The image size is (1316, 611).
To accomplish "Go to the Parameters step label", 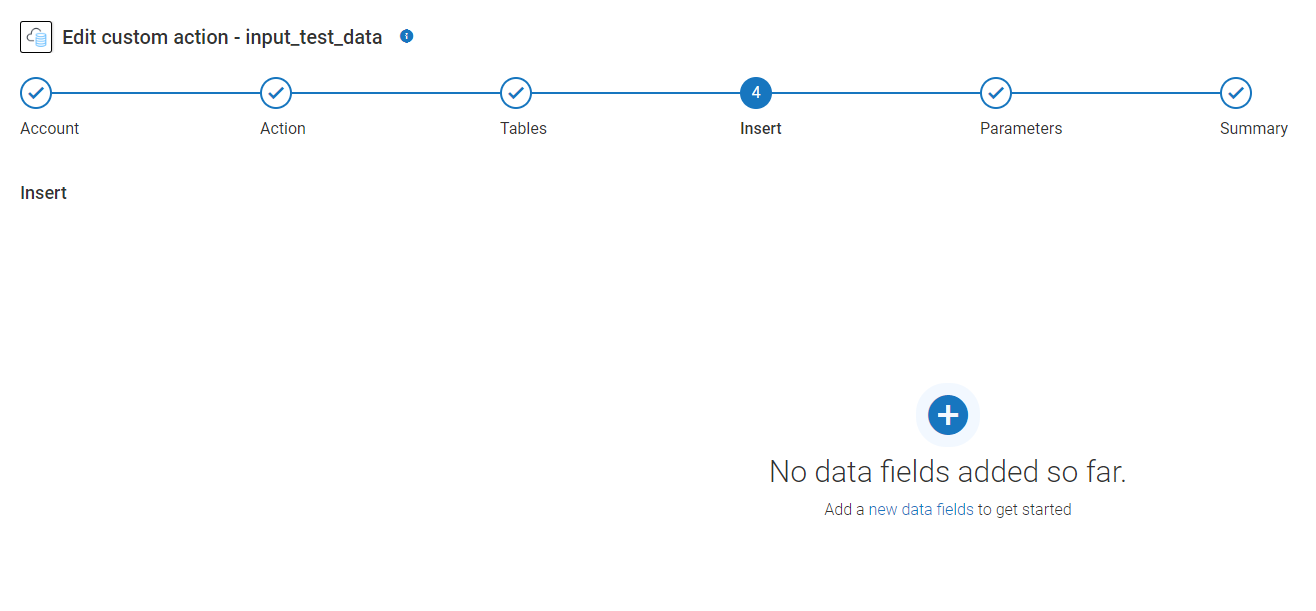I will pos(1021,128).
